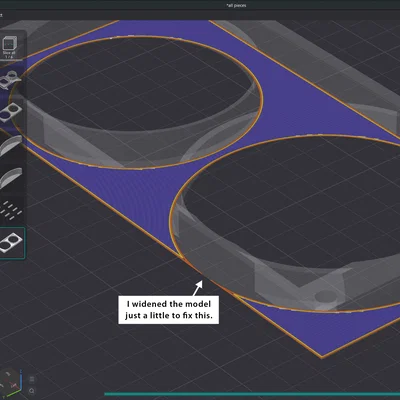Image resolution: width=400 pixels, height=400 pixels.
Task: Click the red X axis on orientation gizmo
Action: tap(14, 386)
